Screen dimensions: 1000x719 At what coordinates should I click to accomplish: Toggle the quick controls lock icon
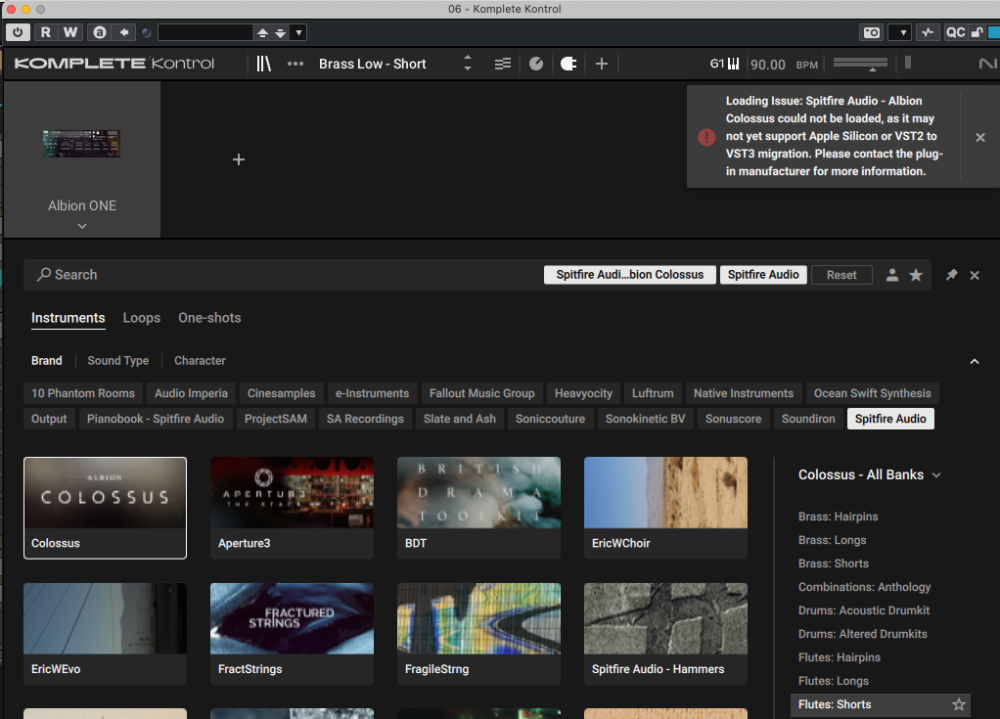coord(976,33)
